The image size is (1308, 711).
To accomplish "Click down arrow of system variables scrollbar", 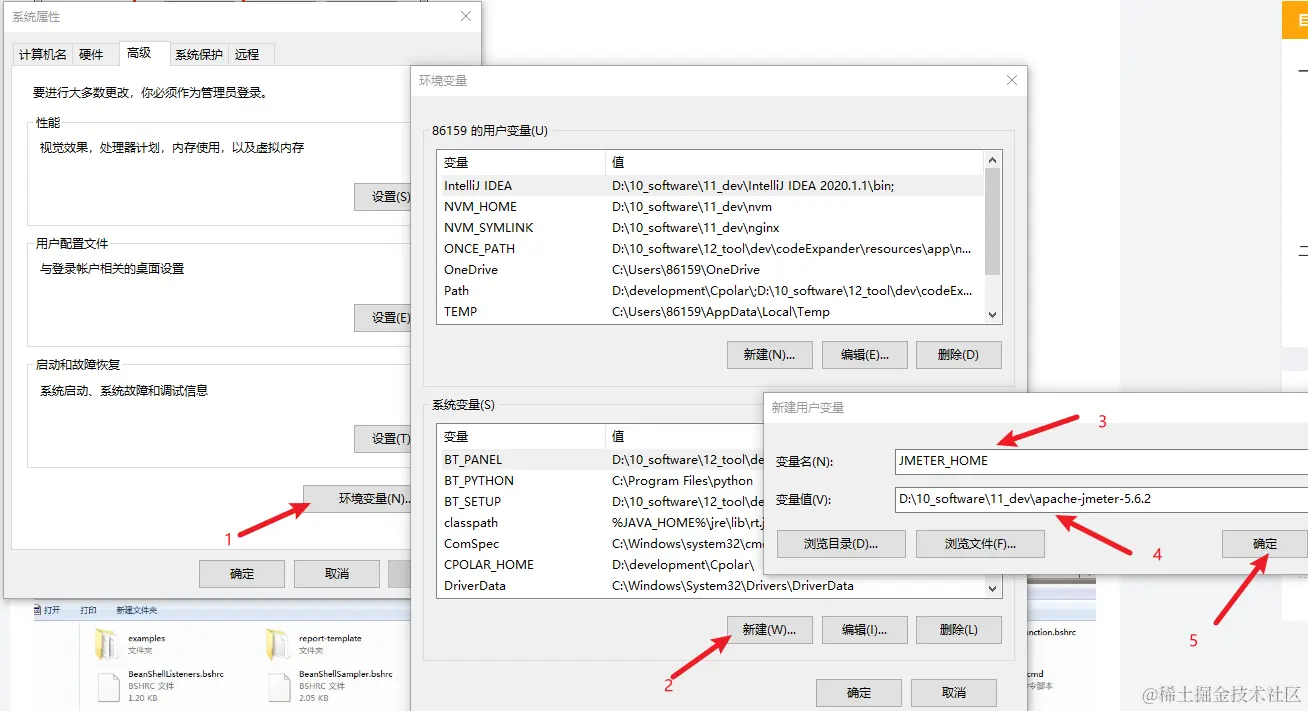I will point(992,589).
